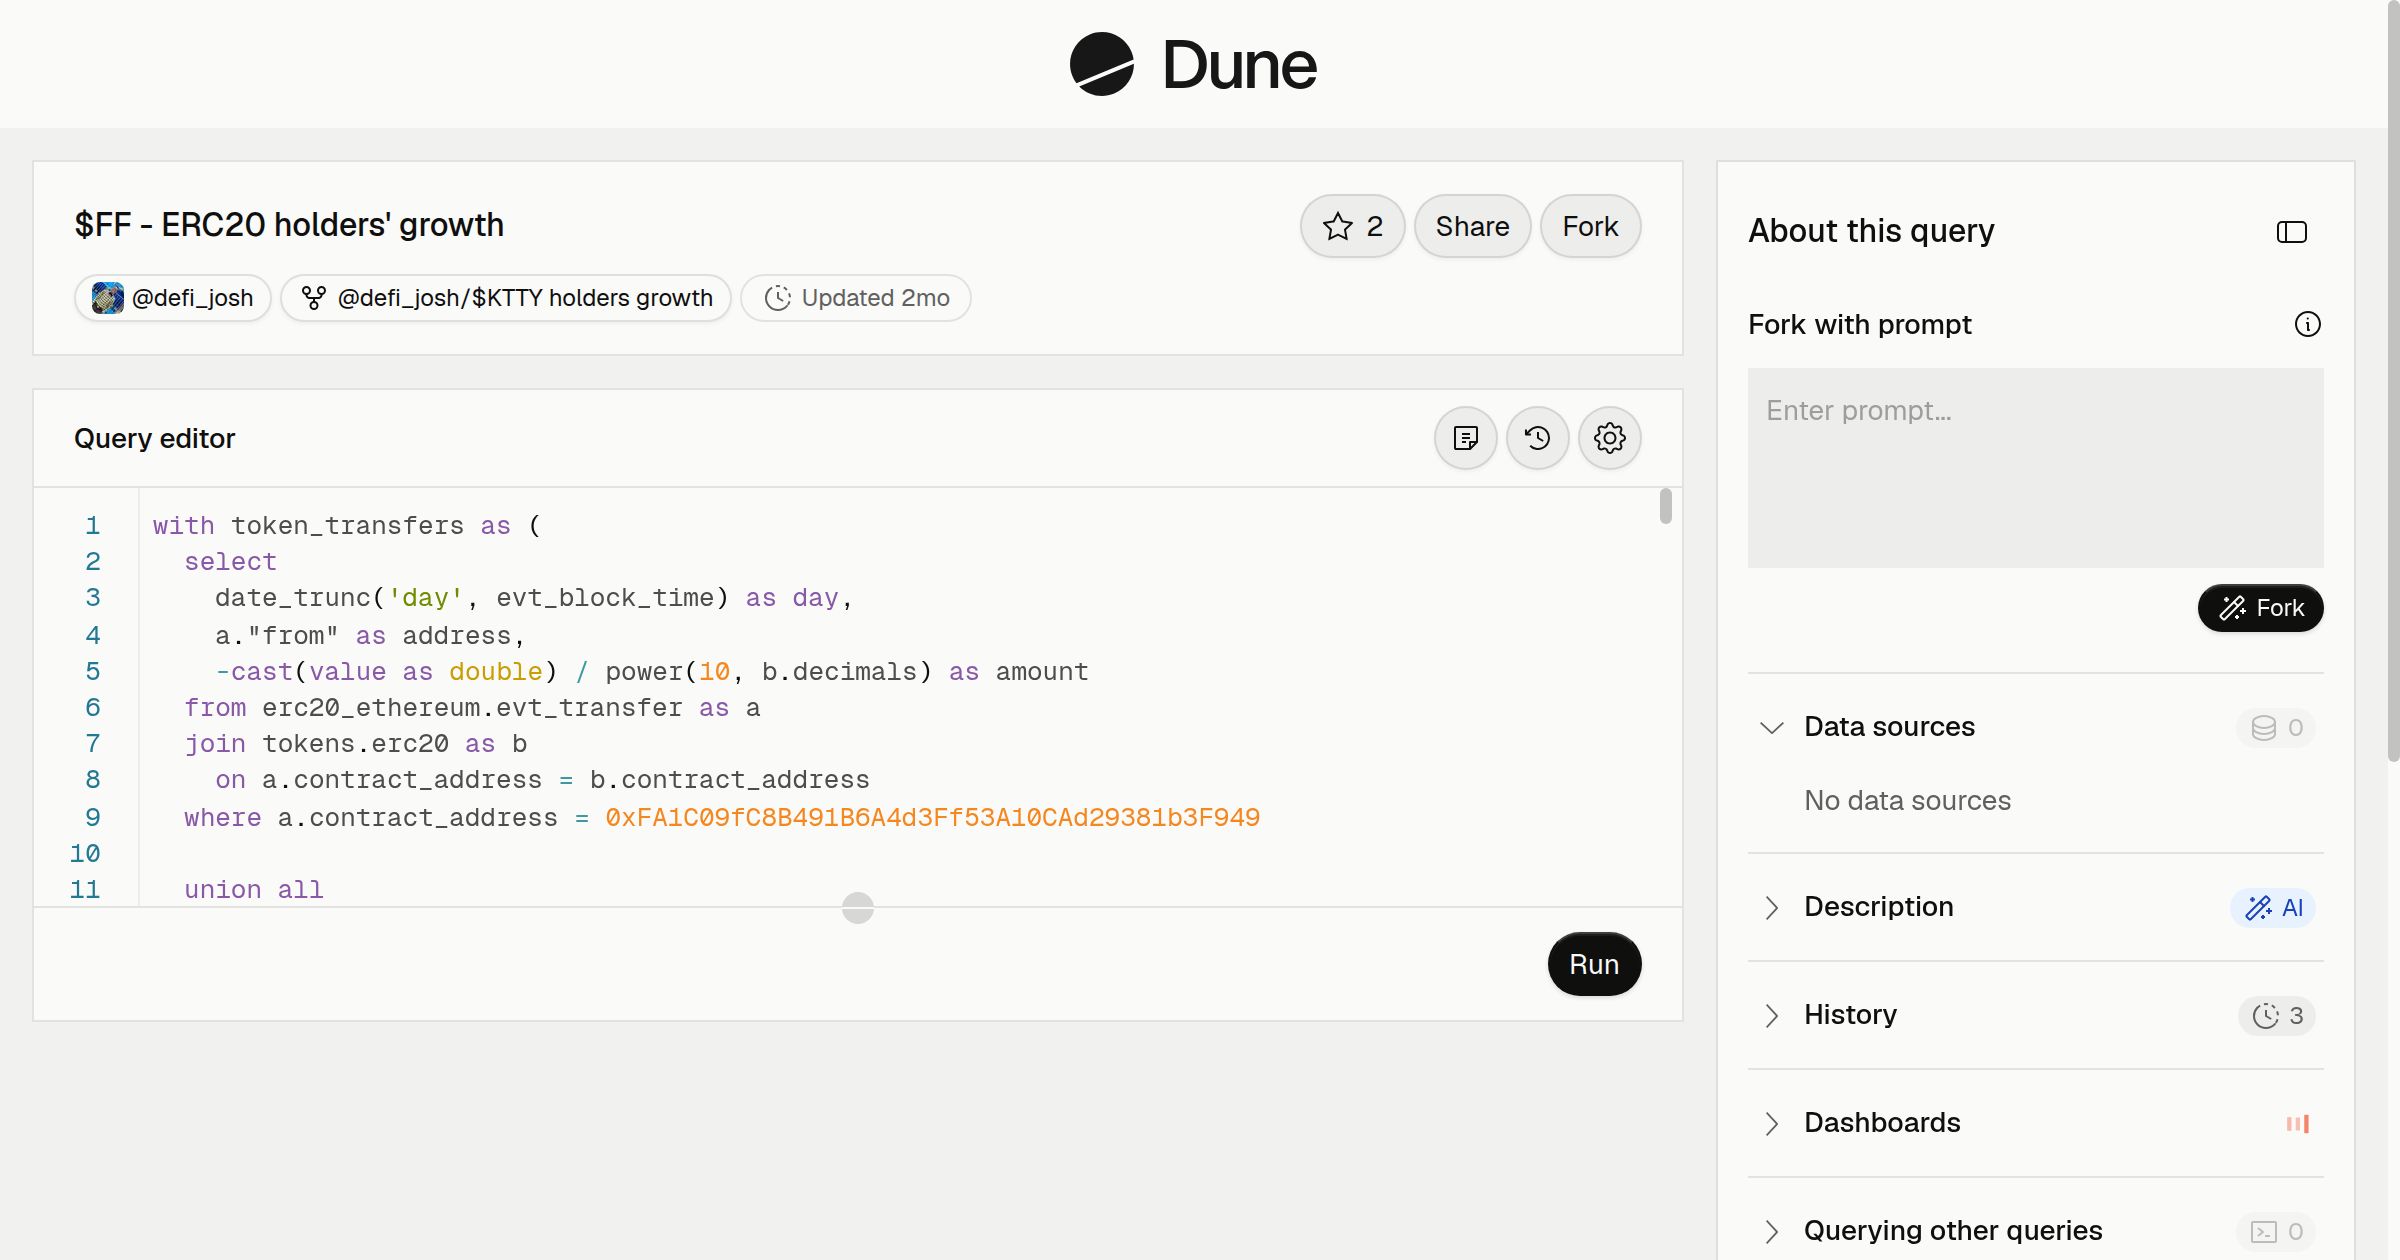Toggle the About this query sidebar panel

pos(2292,232)
